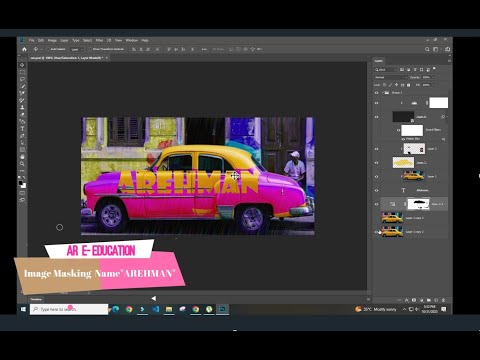Open the Edit Toolbar three-dots button
480x360 pixels.
point(22,171)
